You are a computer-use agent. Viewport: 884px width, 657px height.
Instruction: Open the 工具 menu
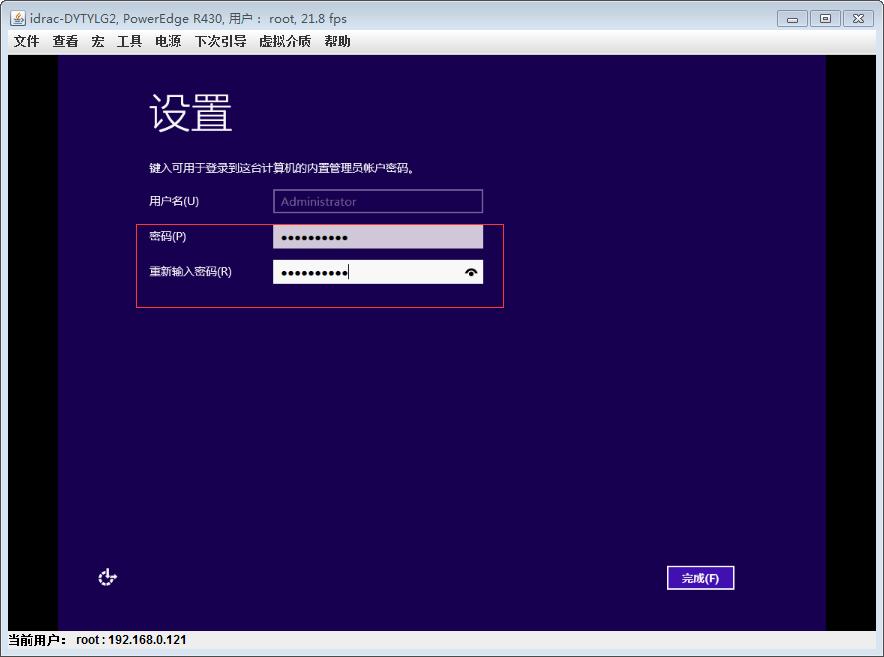(130, 41)
